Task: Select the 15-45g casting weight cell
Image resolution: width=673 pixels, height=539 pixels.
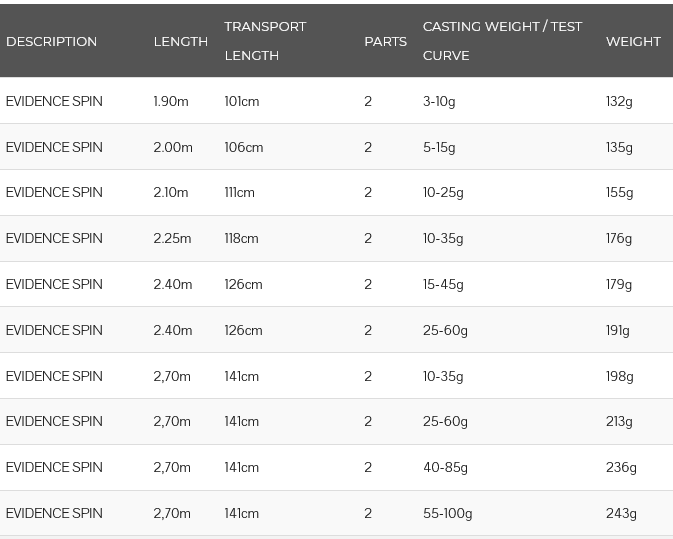Action: [x=443, y=284]
